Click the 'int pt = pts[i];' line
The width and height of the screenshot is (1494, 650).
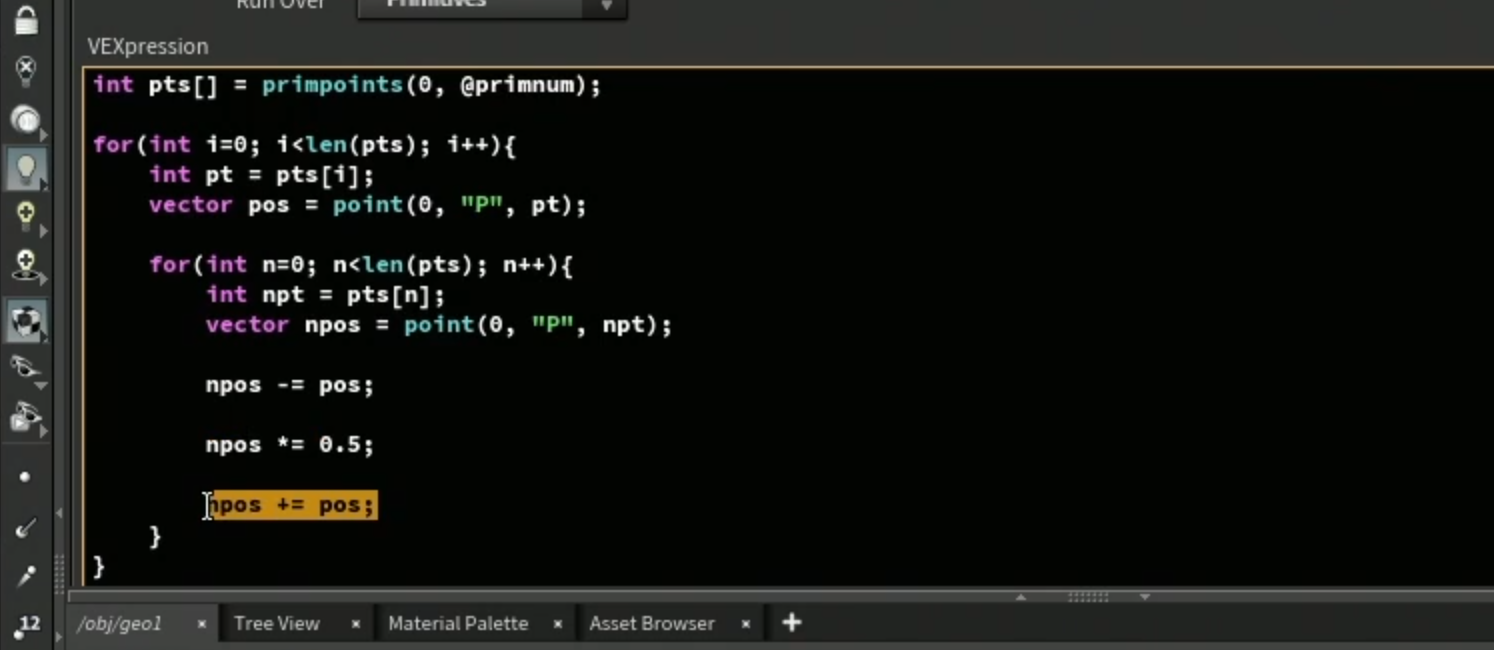pyautogui.click(x=261, y=175)
